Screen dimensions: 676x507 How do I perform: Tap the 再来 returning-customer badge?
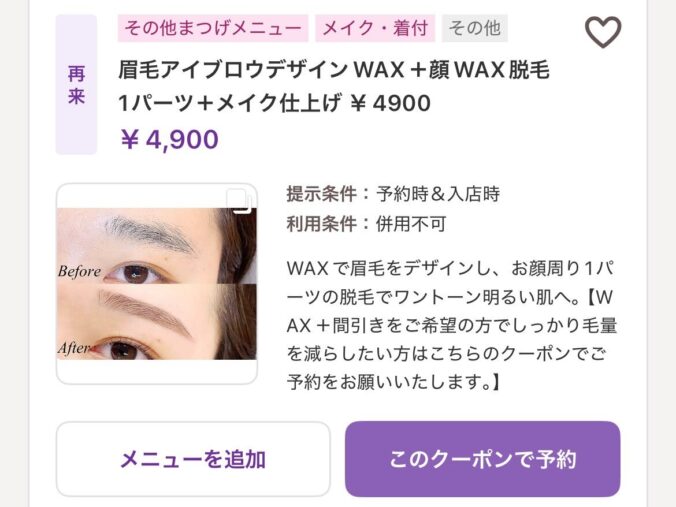tap(76, 84)
